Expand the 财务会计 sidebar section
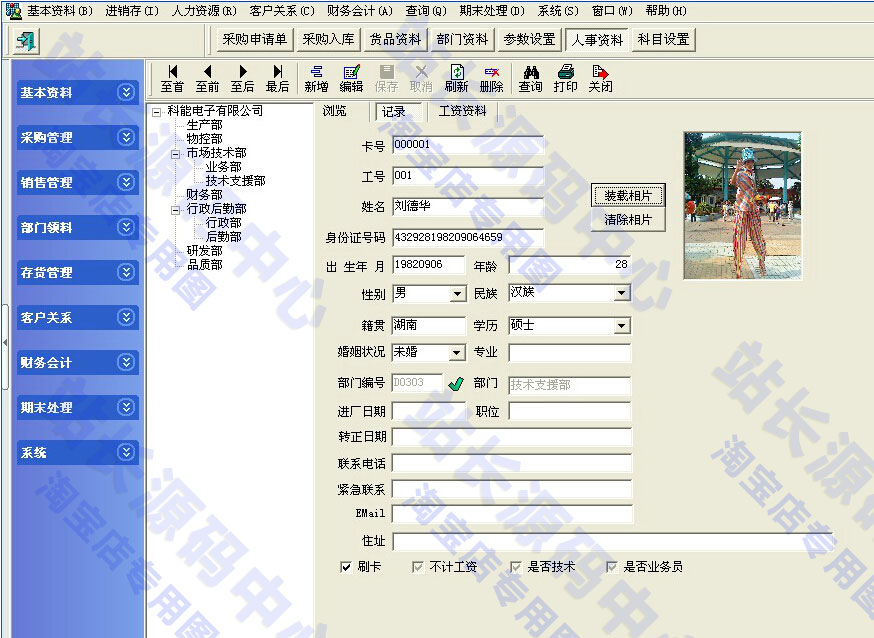874x638 pixels. [127, 362]
